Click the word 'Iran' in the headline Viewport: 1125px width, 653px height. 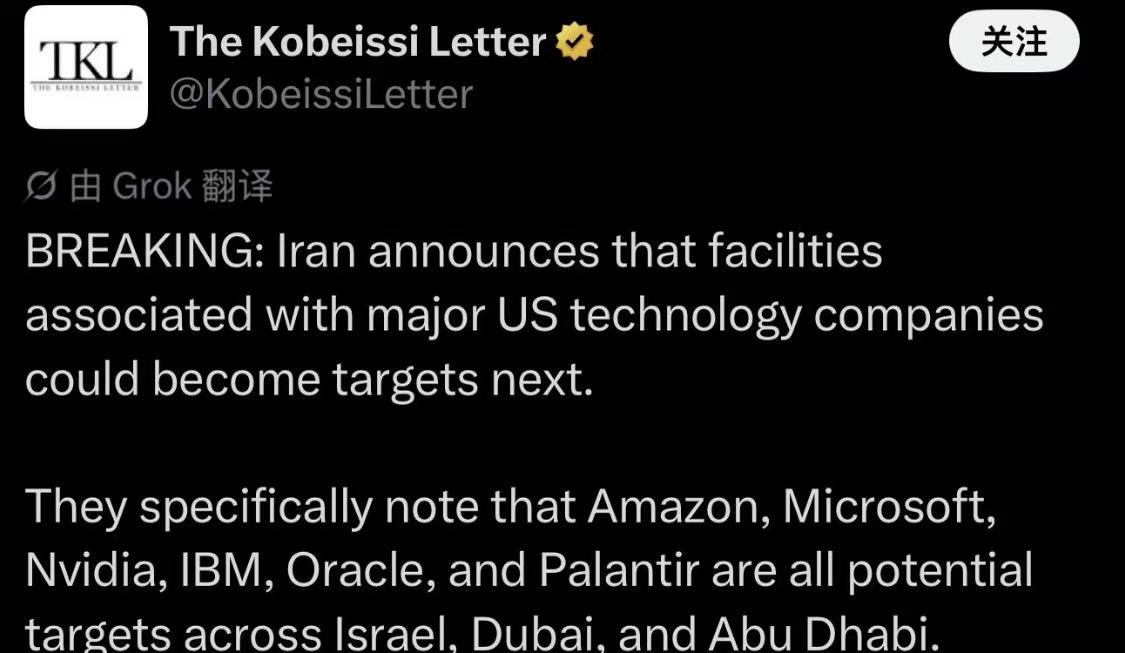(315, 252)
